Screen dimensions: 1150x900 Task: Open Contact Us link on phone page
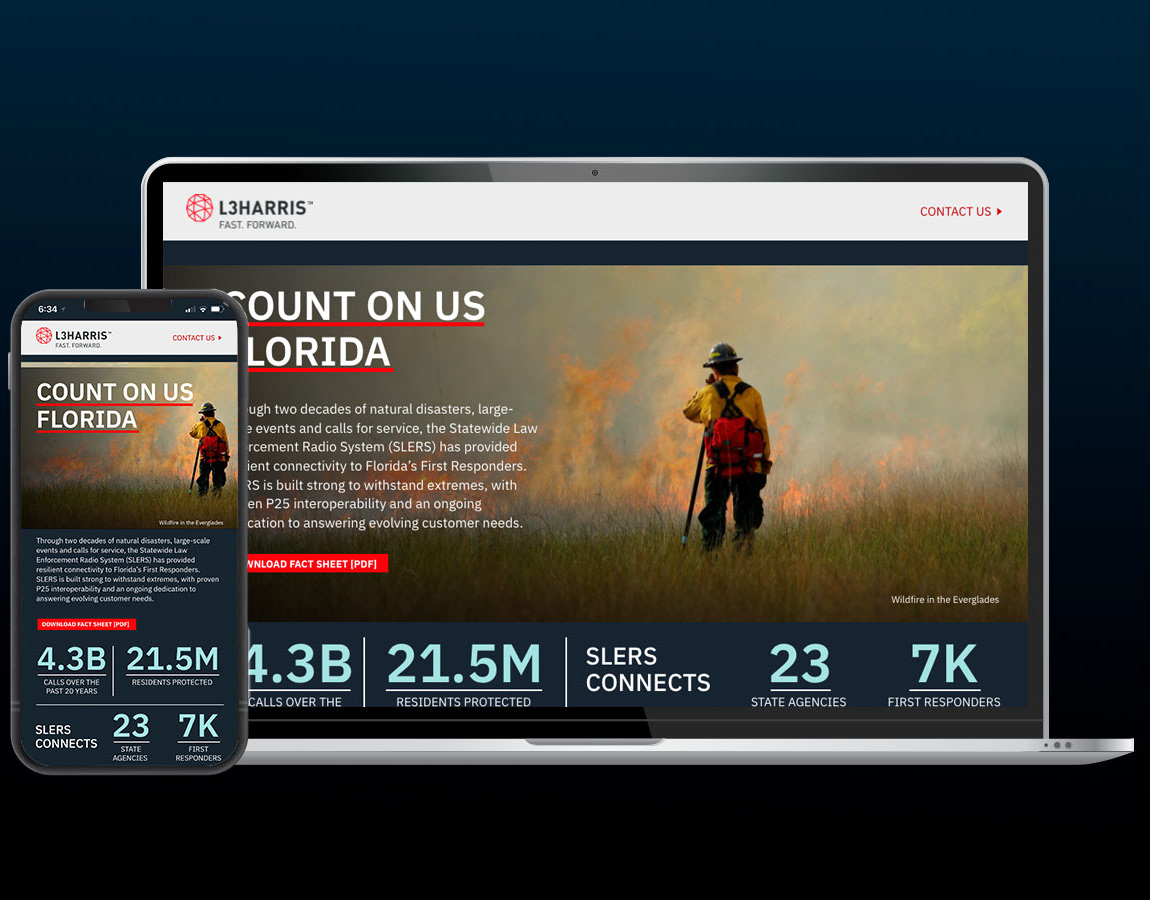197,337
